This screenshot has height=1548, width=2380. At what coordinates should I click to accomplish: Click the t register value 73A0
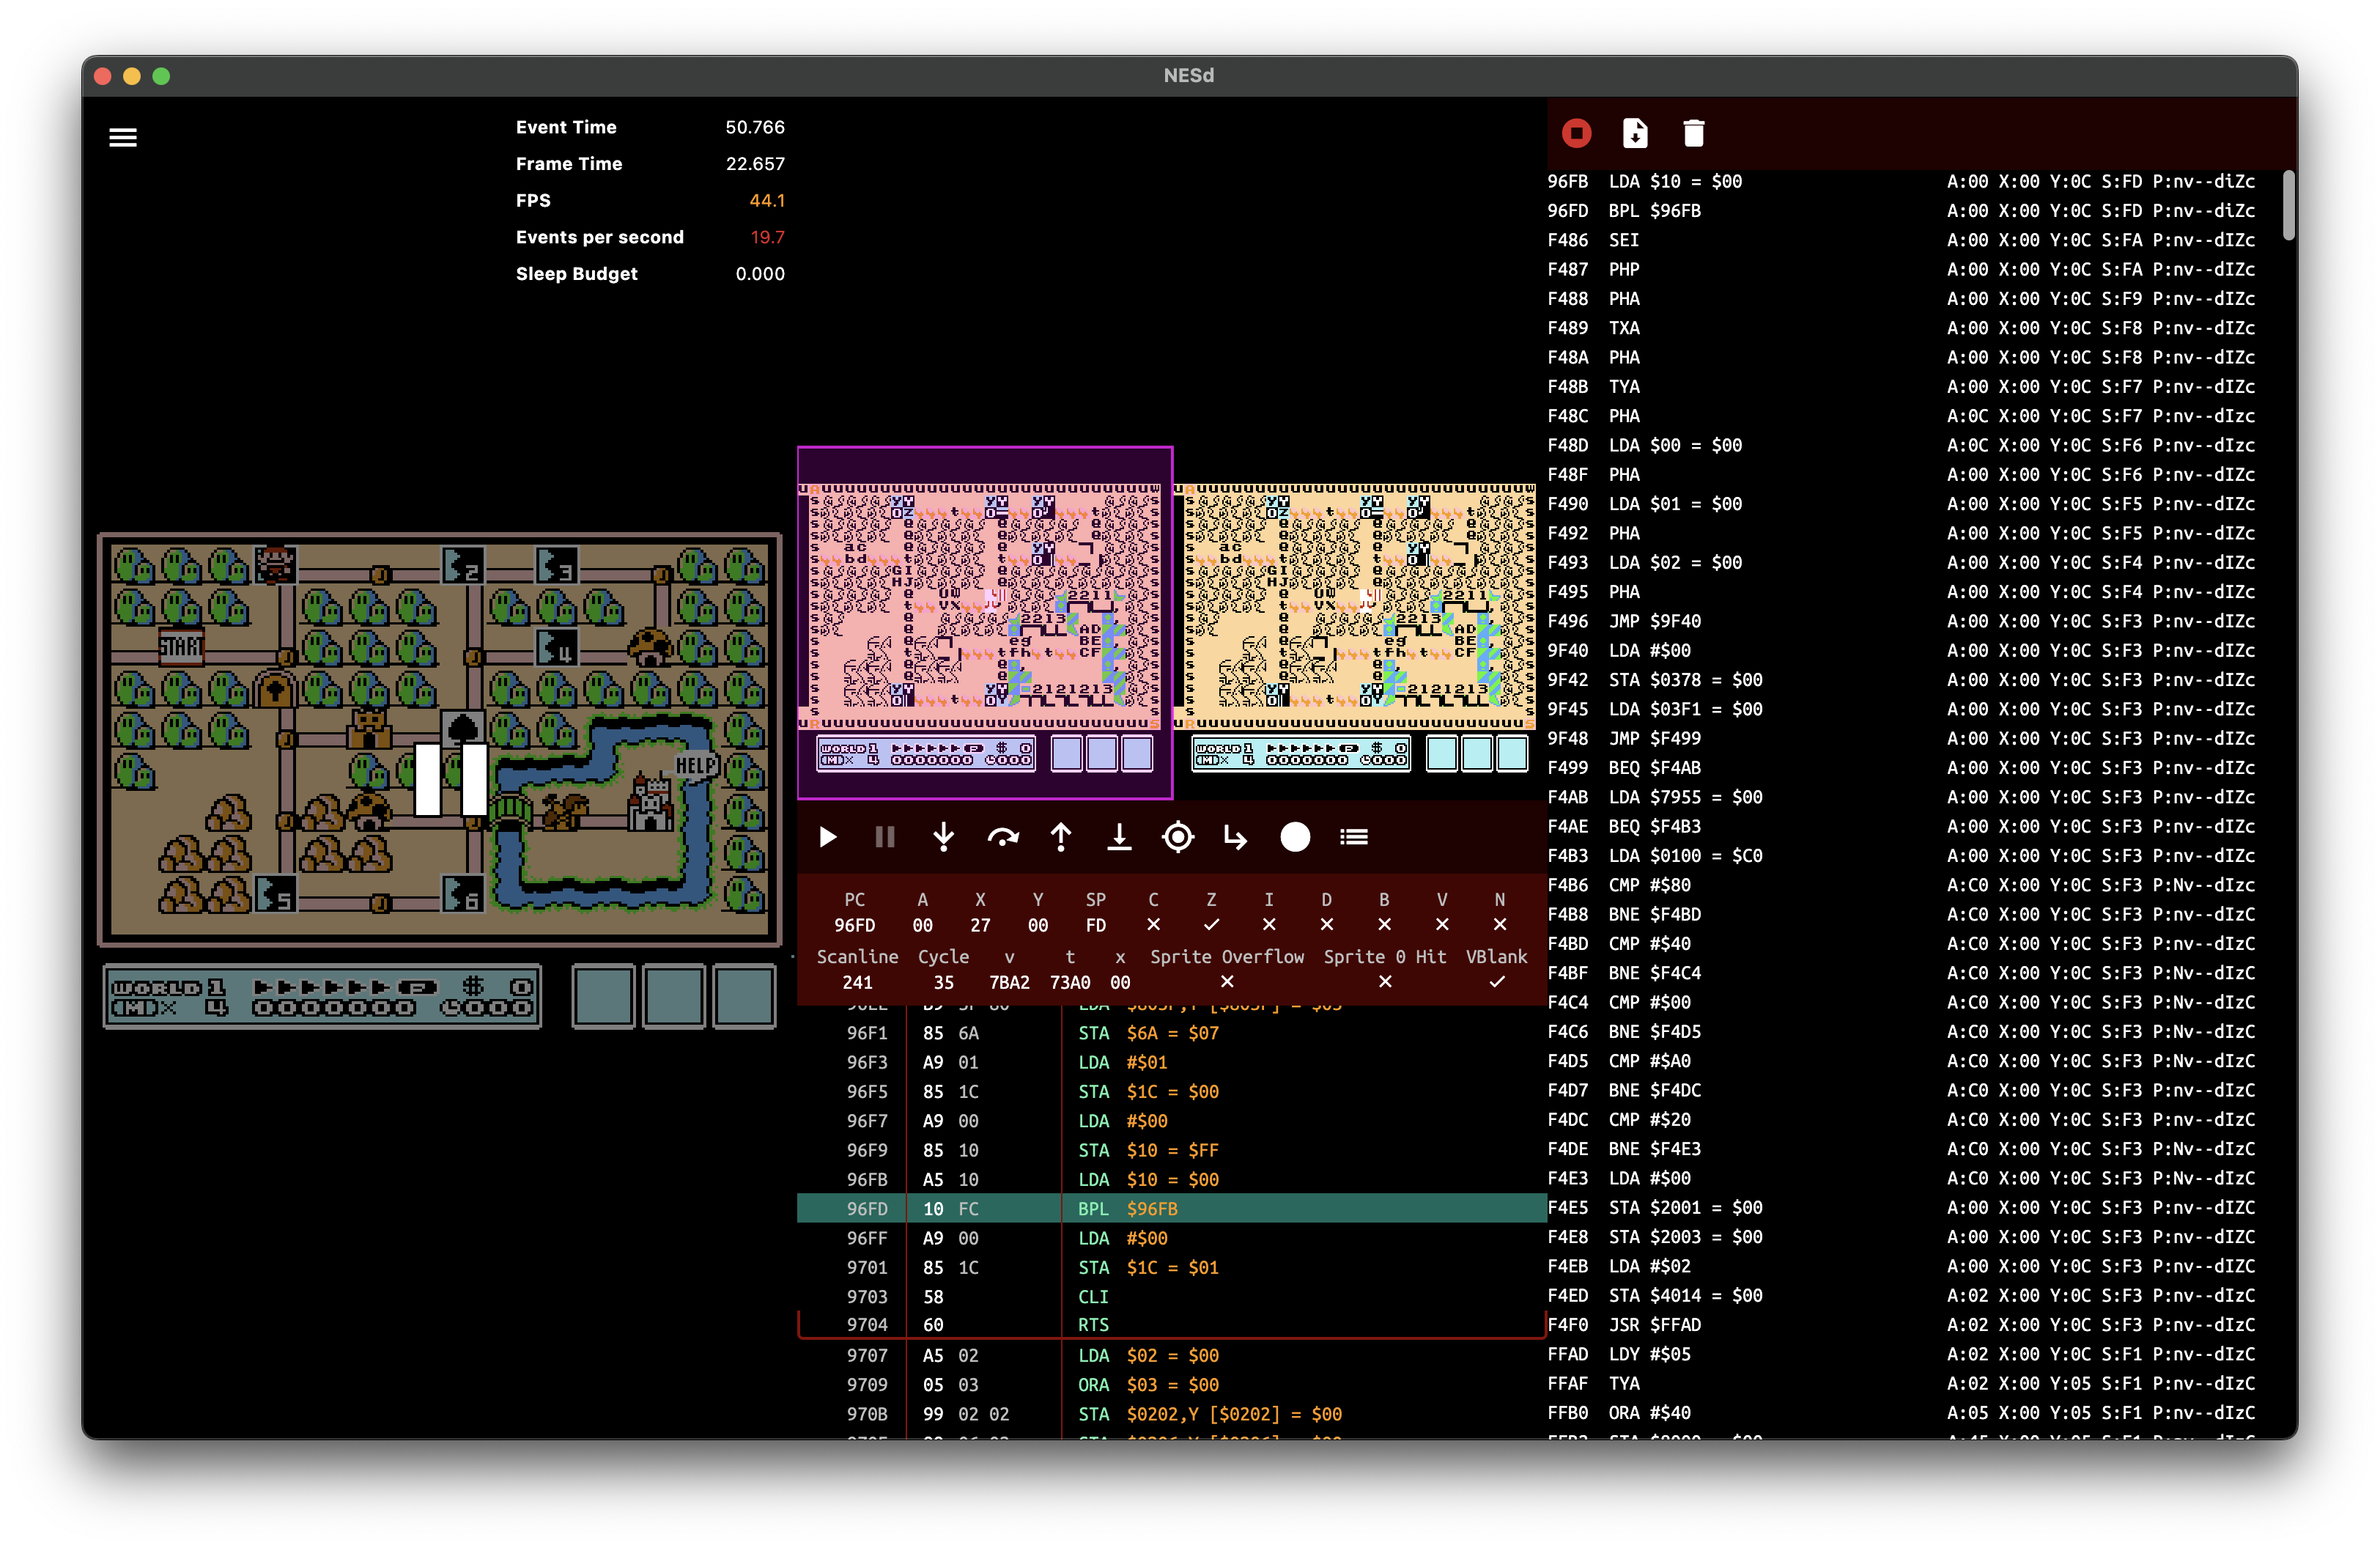click(1070, 982)
